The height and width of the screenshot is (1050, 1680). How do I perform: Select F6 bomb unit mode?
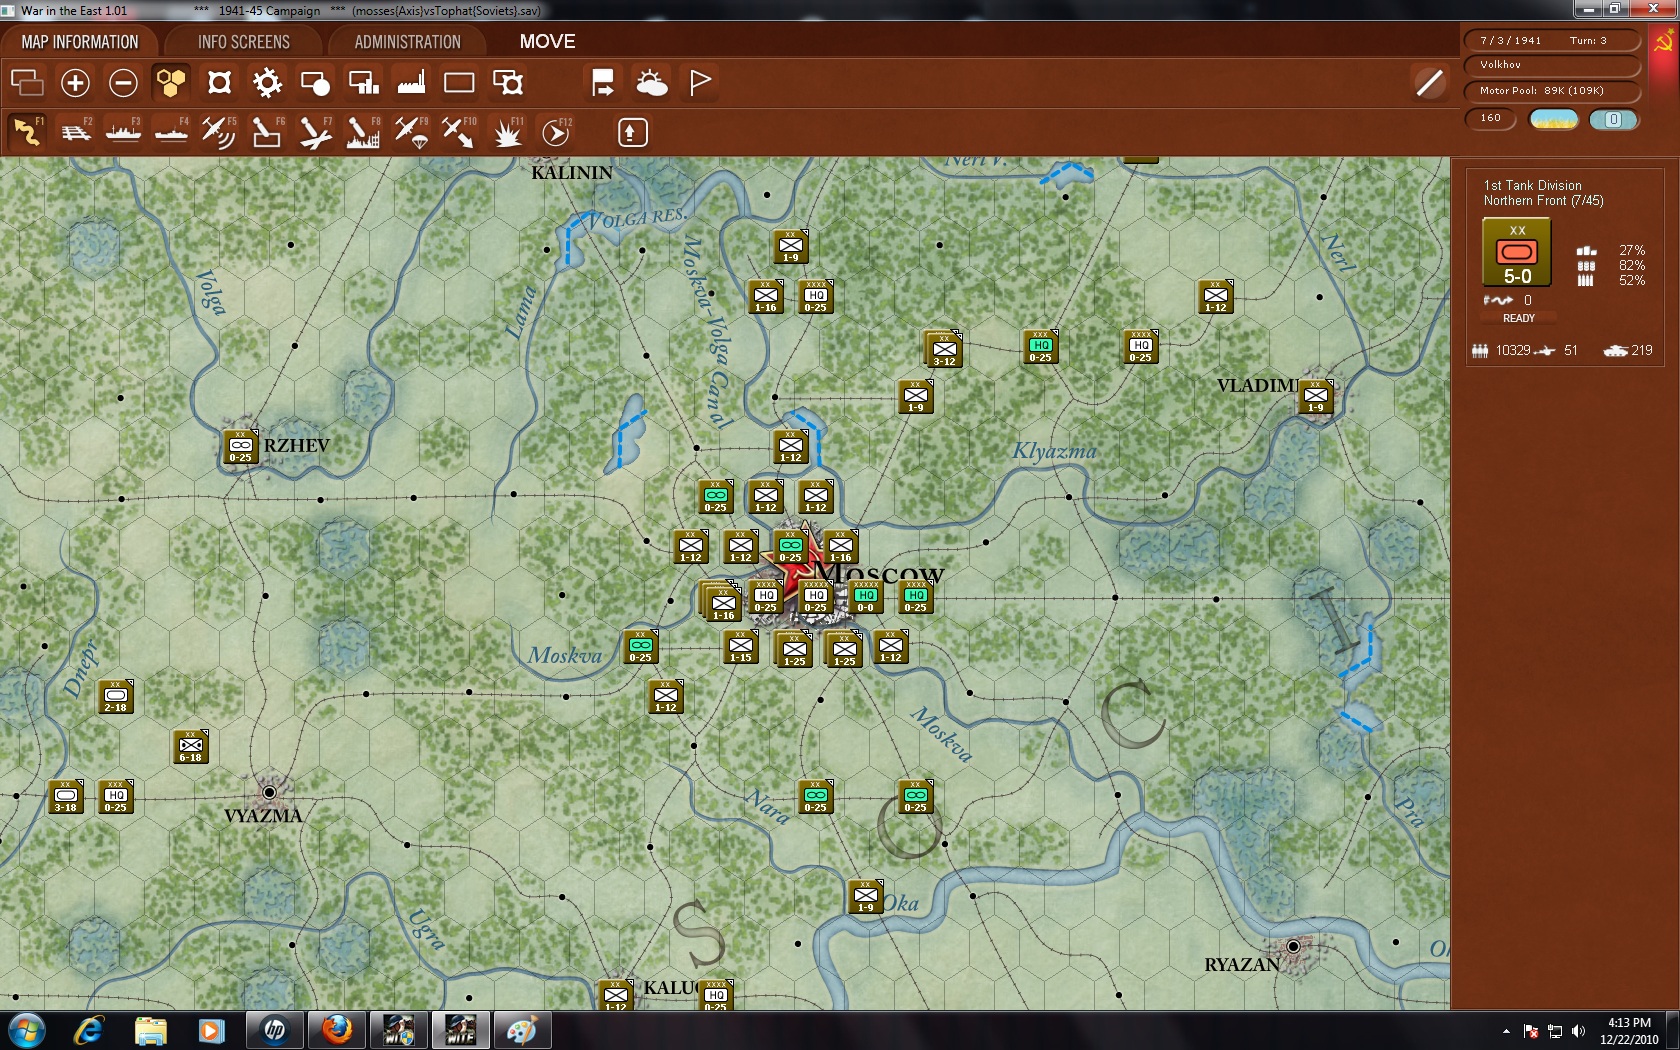coord(267,132)
